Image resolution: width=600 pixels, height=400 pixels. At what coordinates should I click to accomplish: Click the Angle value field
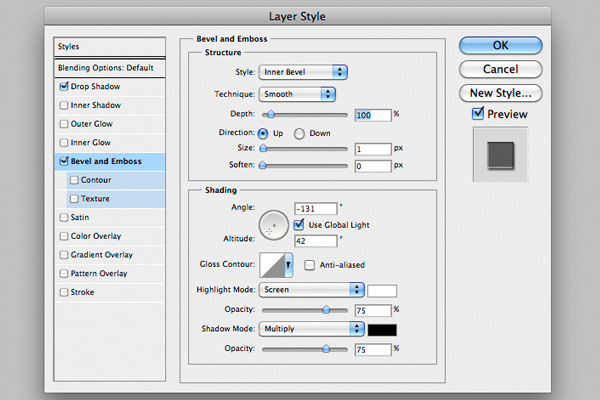tap(316, 209)
